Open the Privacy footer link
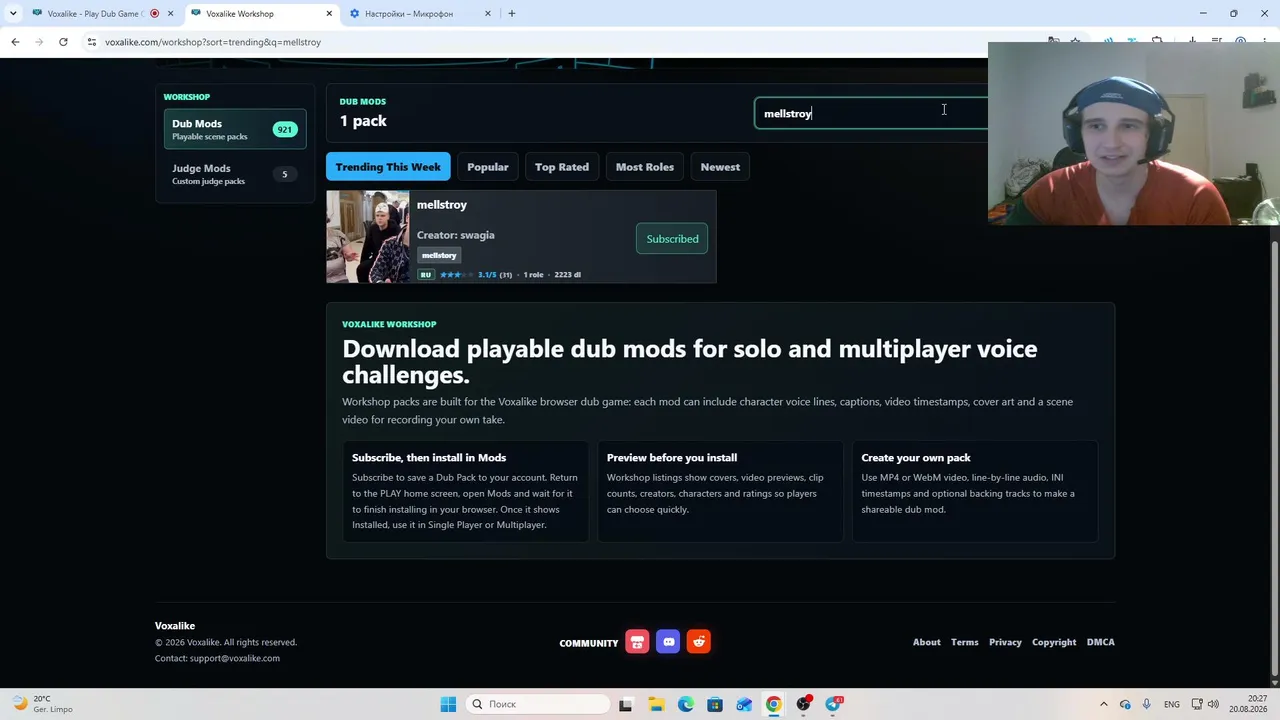1280x720 pixels. coord(1005,642)
